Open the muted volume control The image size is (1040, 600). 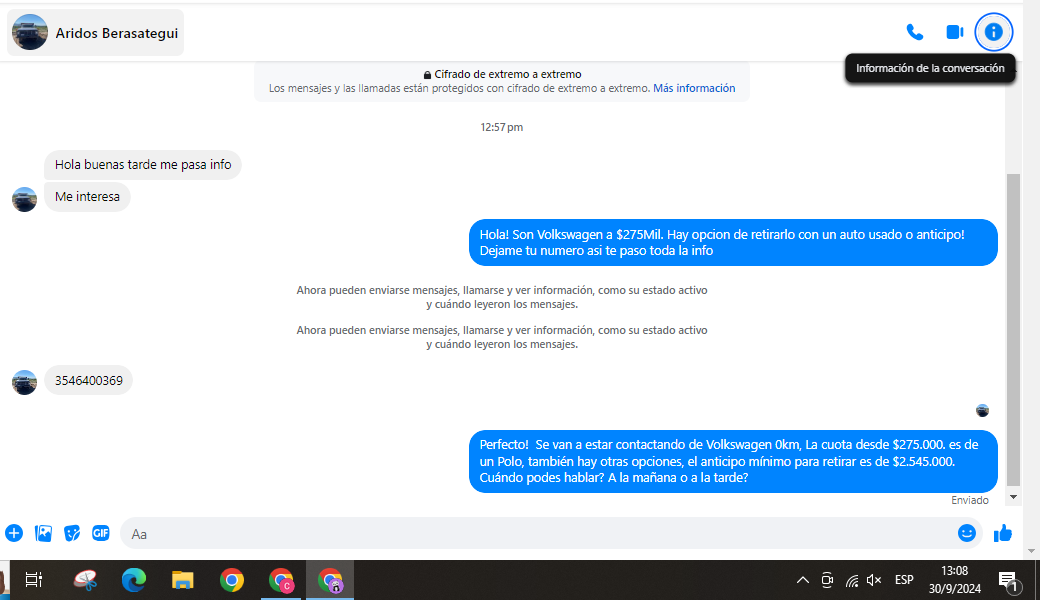[x=875, y=580]
